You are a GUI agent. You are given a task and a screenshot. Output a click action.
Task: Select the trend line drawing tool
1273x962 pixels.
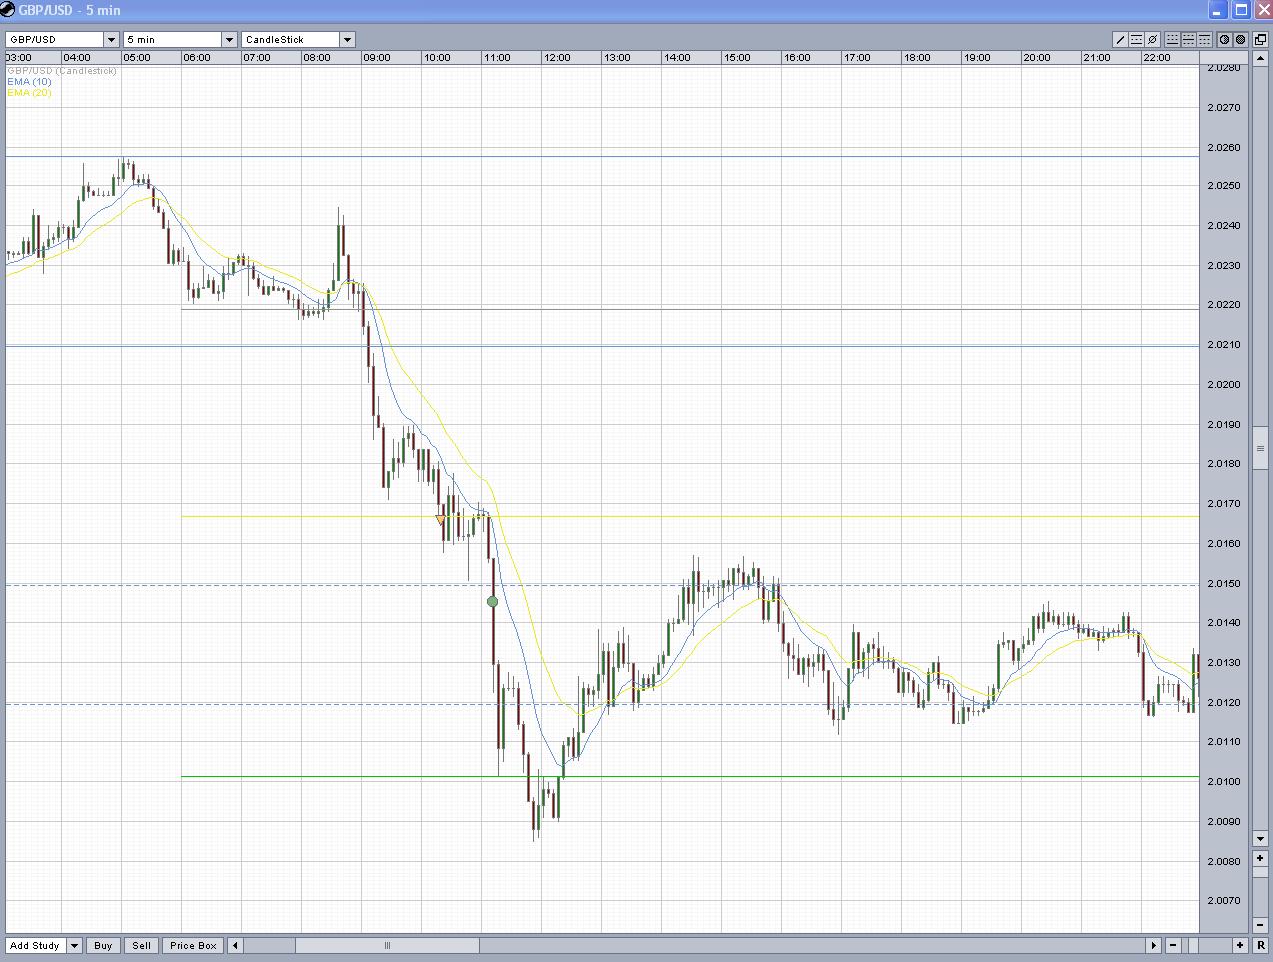click(1120, 40)
